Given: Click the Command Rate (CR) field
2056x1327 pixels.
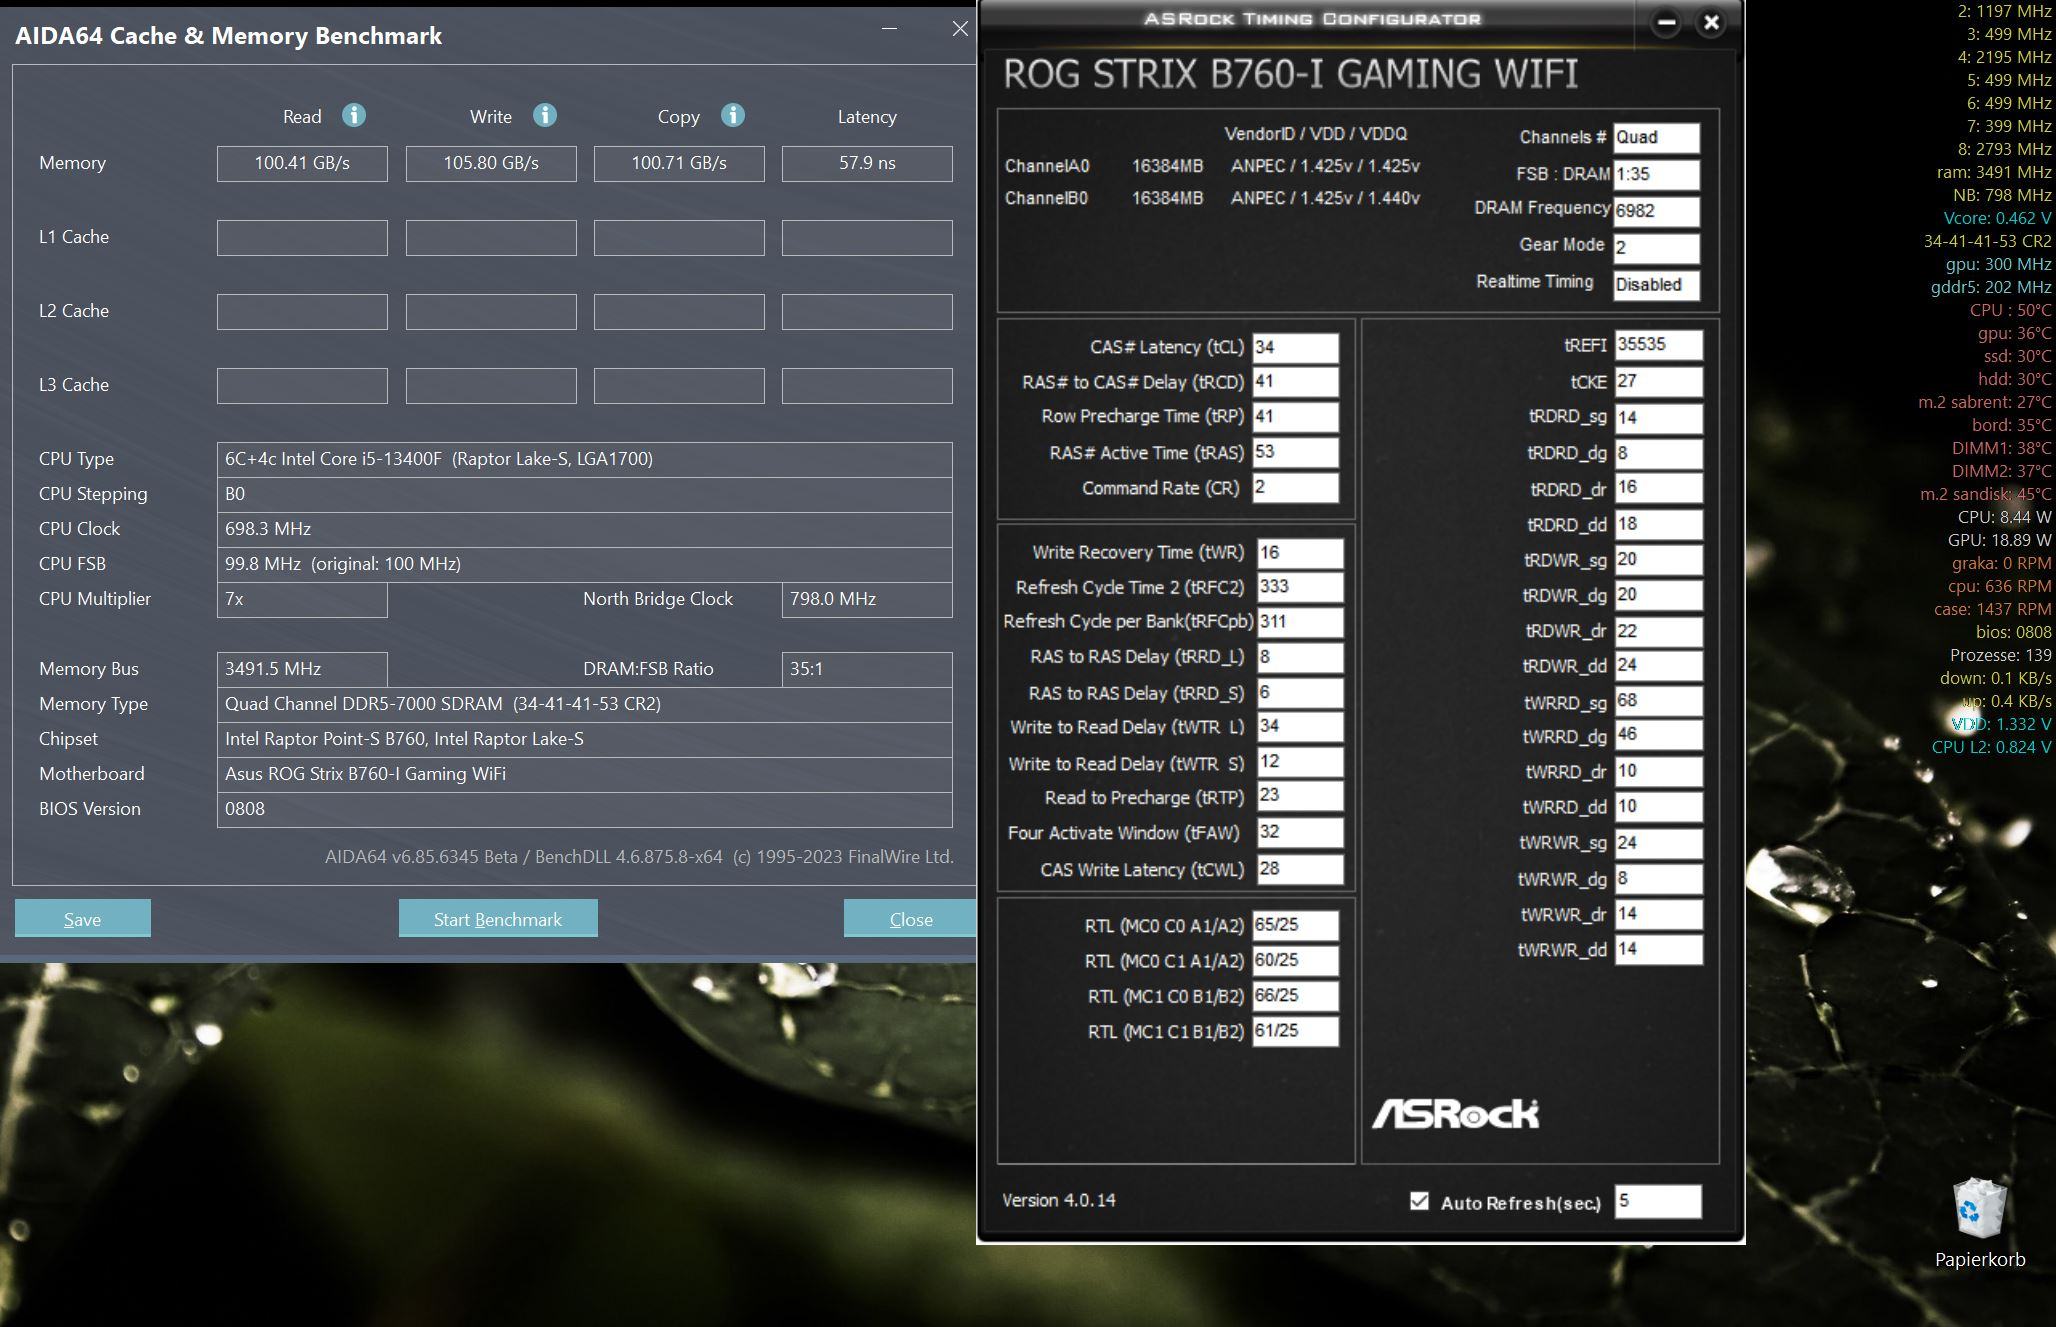Looking at the screenshot, I should pos(1295,488).
